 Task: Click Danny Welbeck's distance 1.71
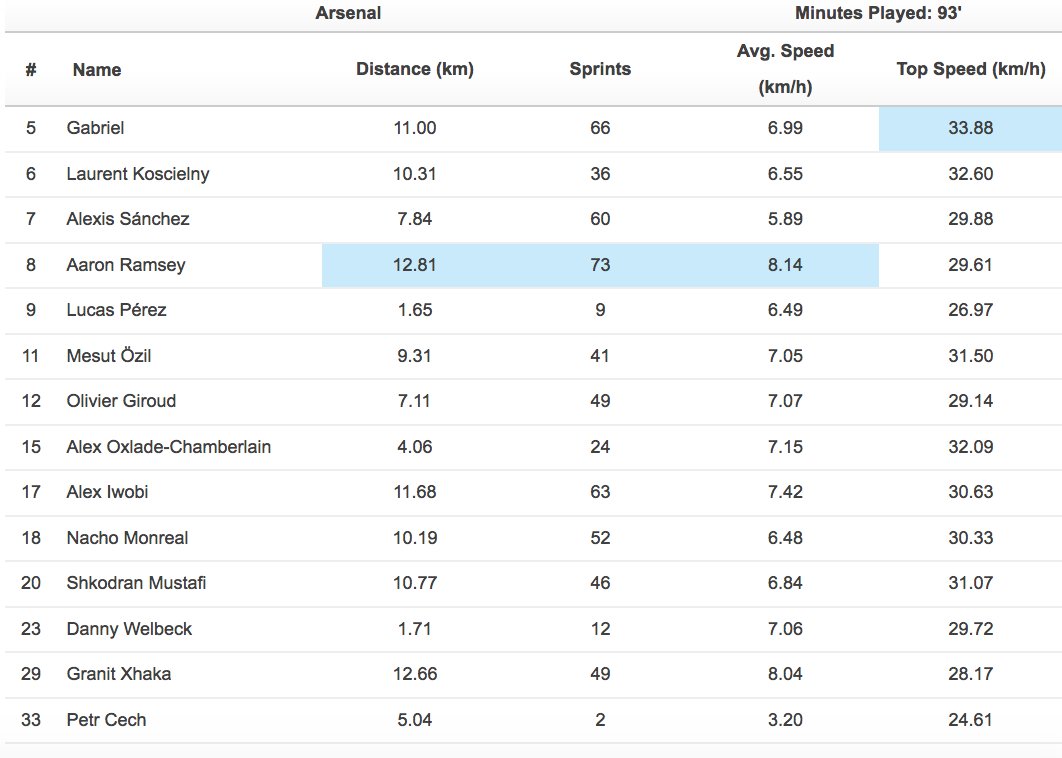[x=415, y=629]
